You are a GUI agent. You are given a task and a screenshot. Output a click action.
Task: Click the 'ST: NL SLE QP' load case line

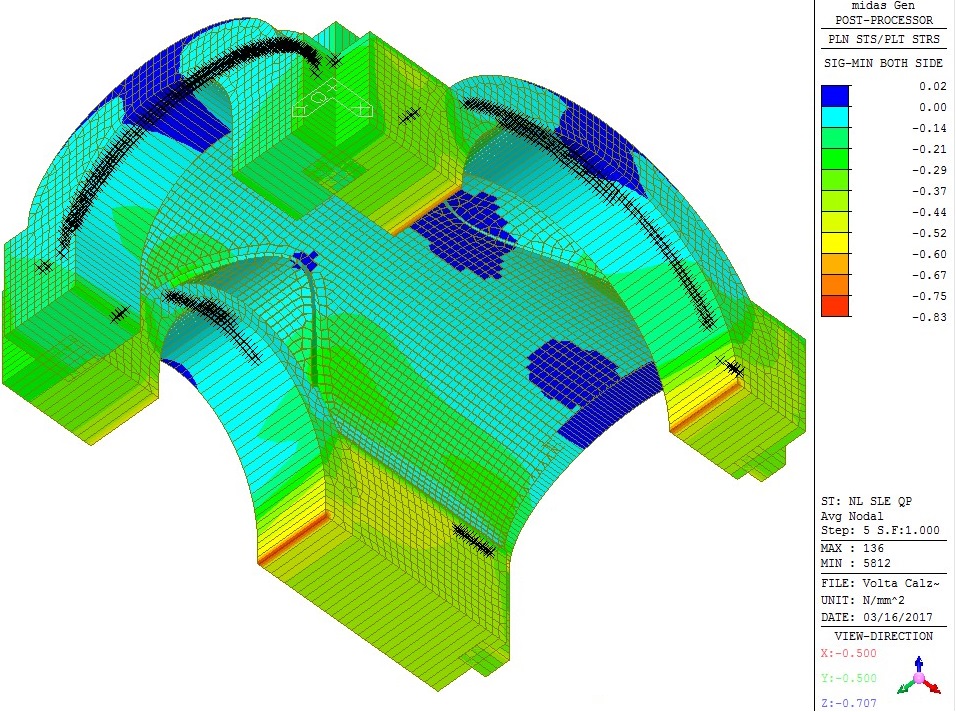(x=866, y=501)
